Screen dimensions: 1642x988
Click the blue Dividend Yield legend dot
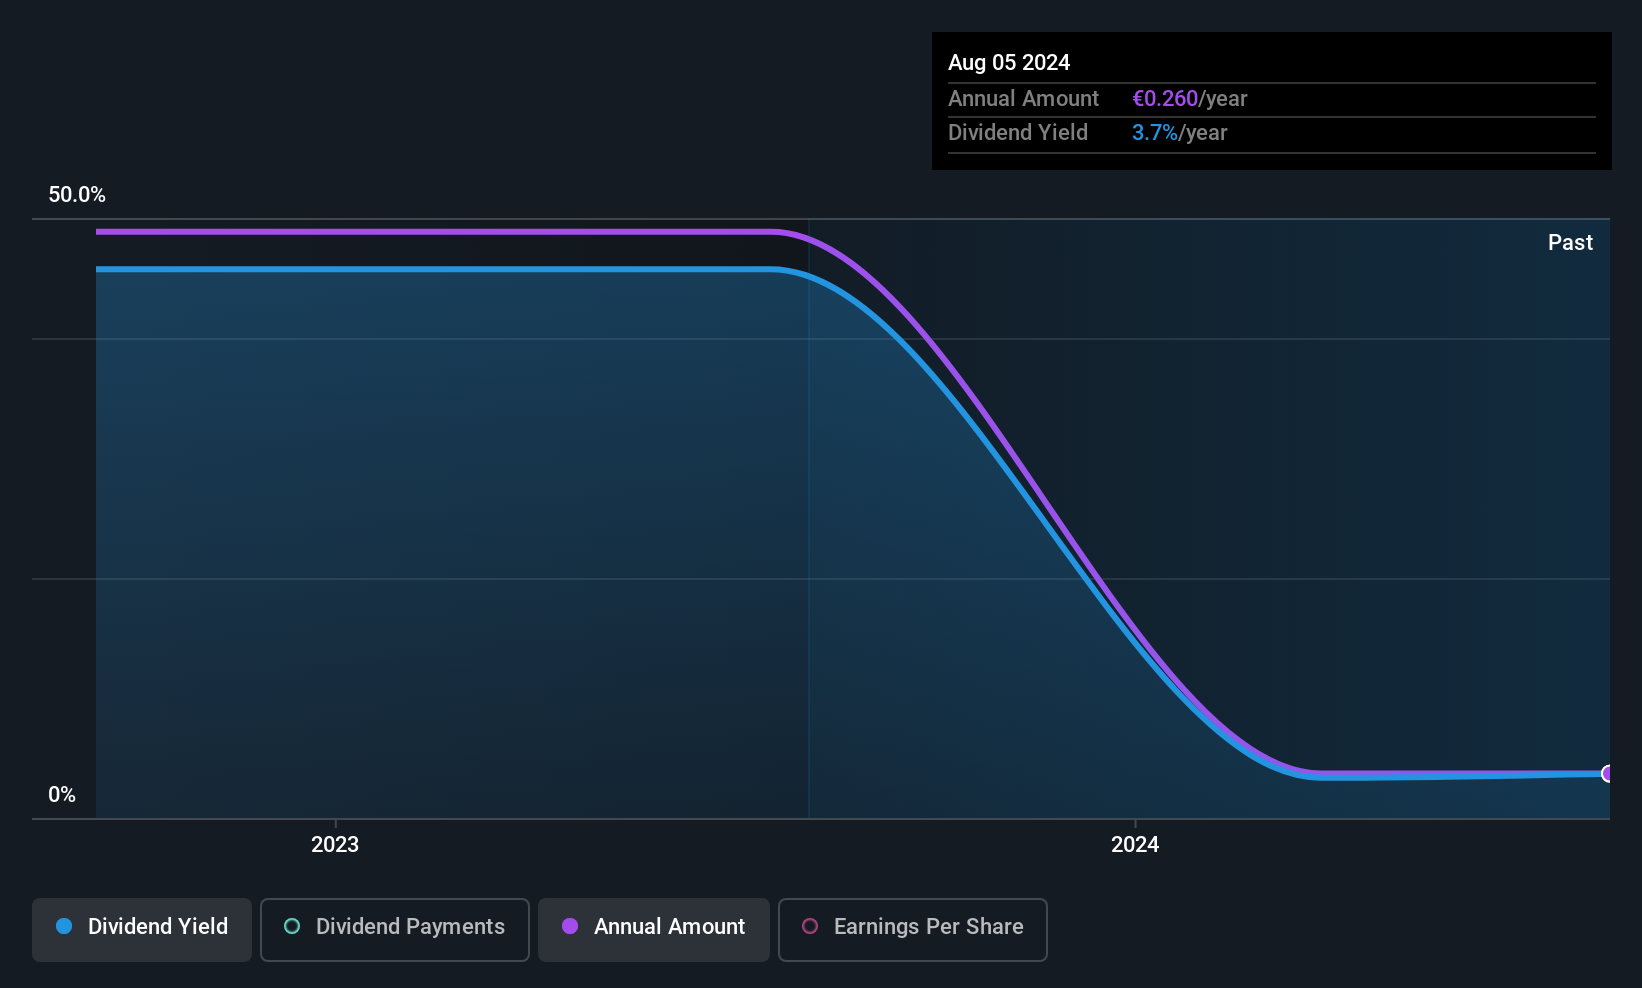coord(64,926)
